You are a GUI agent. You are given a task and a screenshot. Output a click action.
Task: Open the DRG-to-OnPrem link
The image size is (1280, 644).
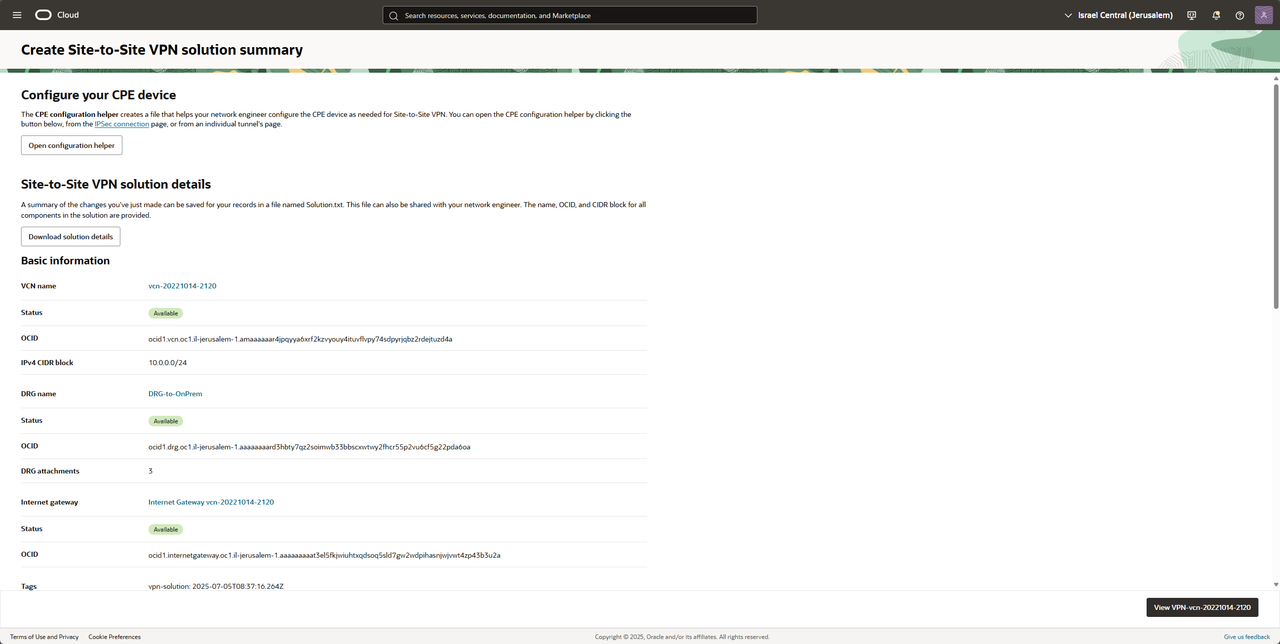[x=175, y=394]
